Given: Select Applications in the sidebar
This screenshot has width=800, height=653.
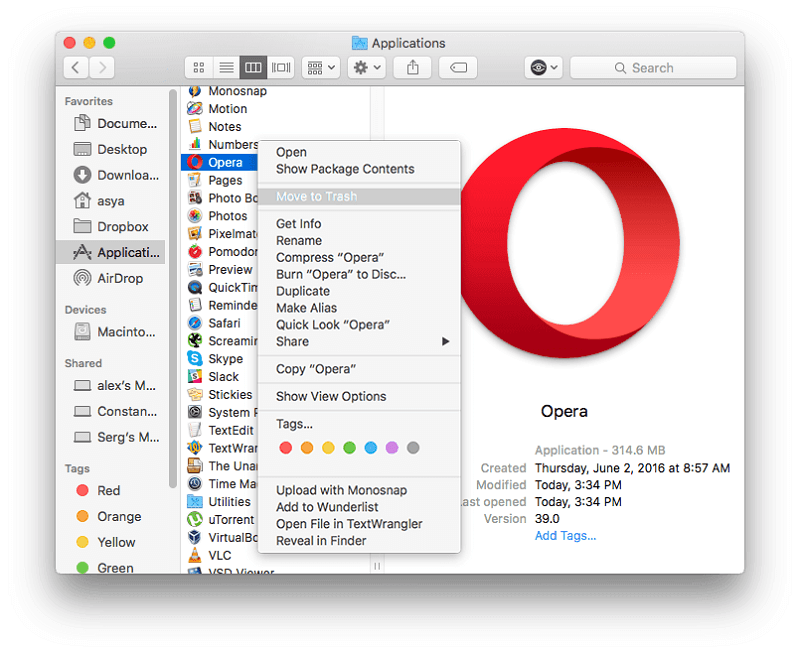Looking at the screenshot, I should (111, 252).
